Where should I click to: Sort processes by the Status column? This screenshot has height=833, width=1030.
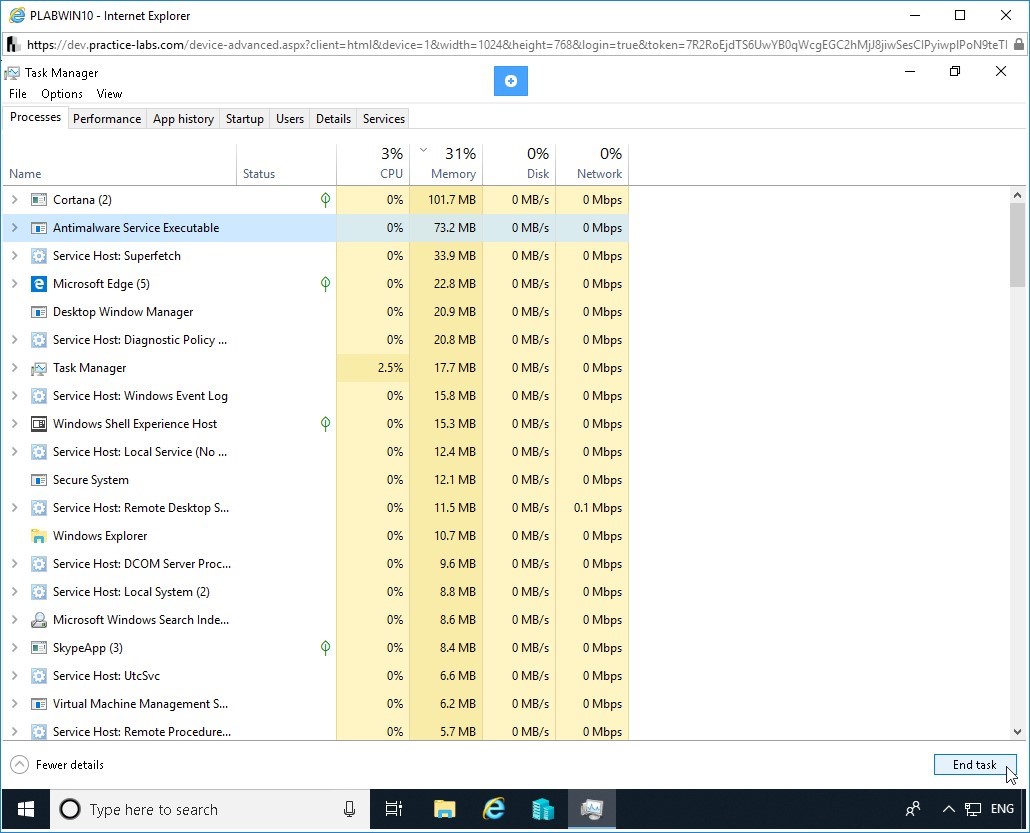tap(286, 164)
